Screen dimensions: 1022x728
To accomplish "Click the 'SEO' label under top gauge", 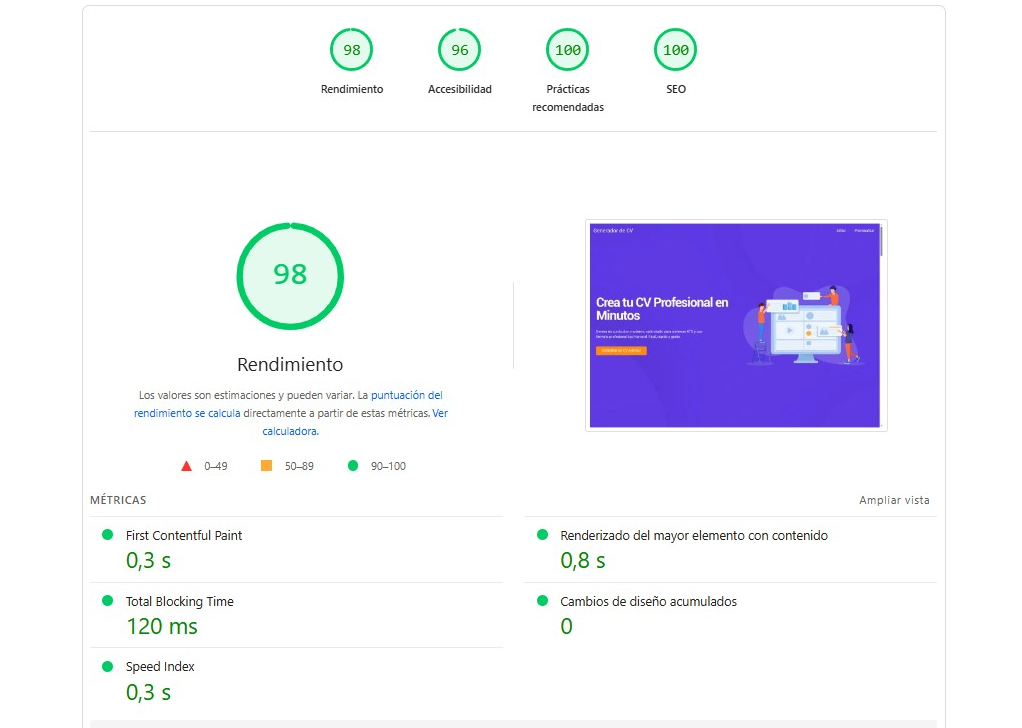I will tap(676, 89).
